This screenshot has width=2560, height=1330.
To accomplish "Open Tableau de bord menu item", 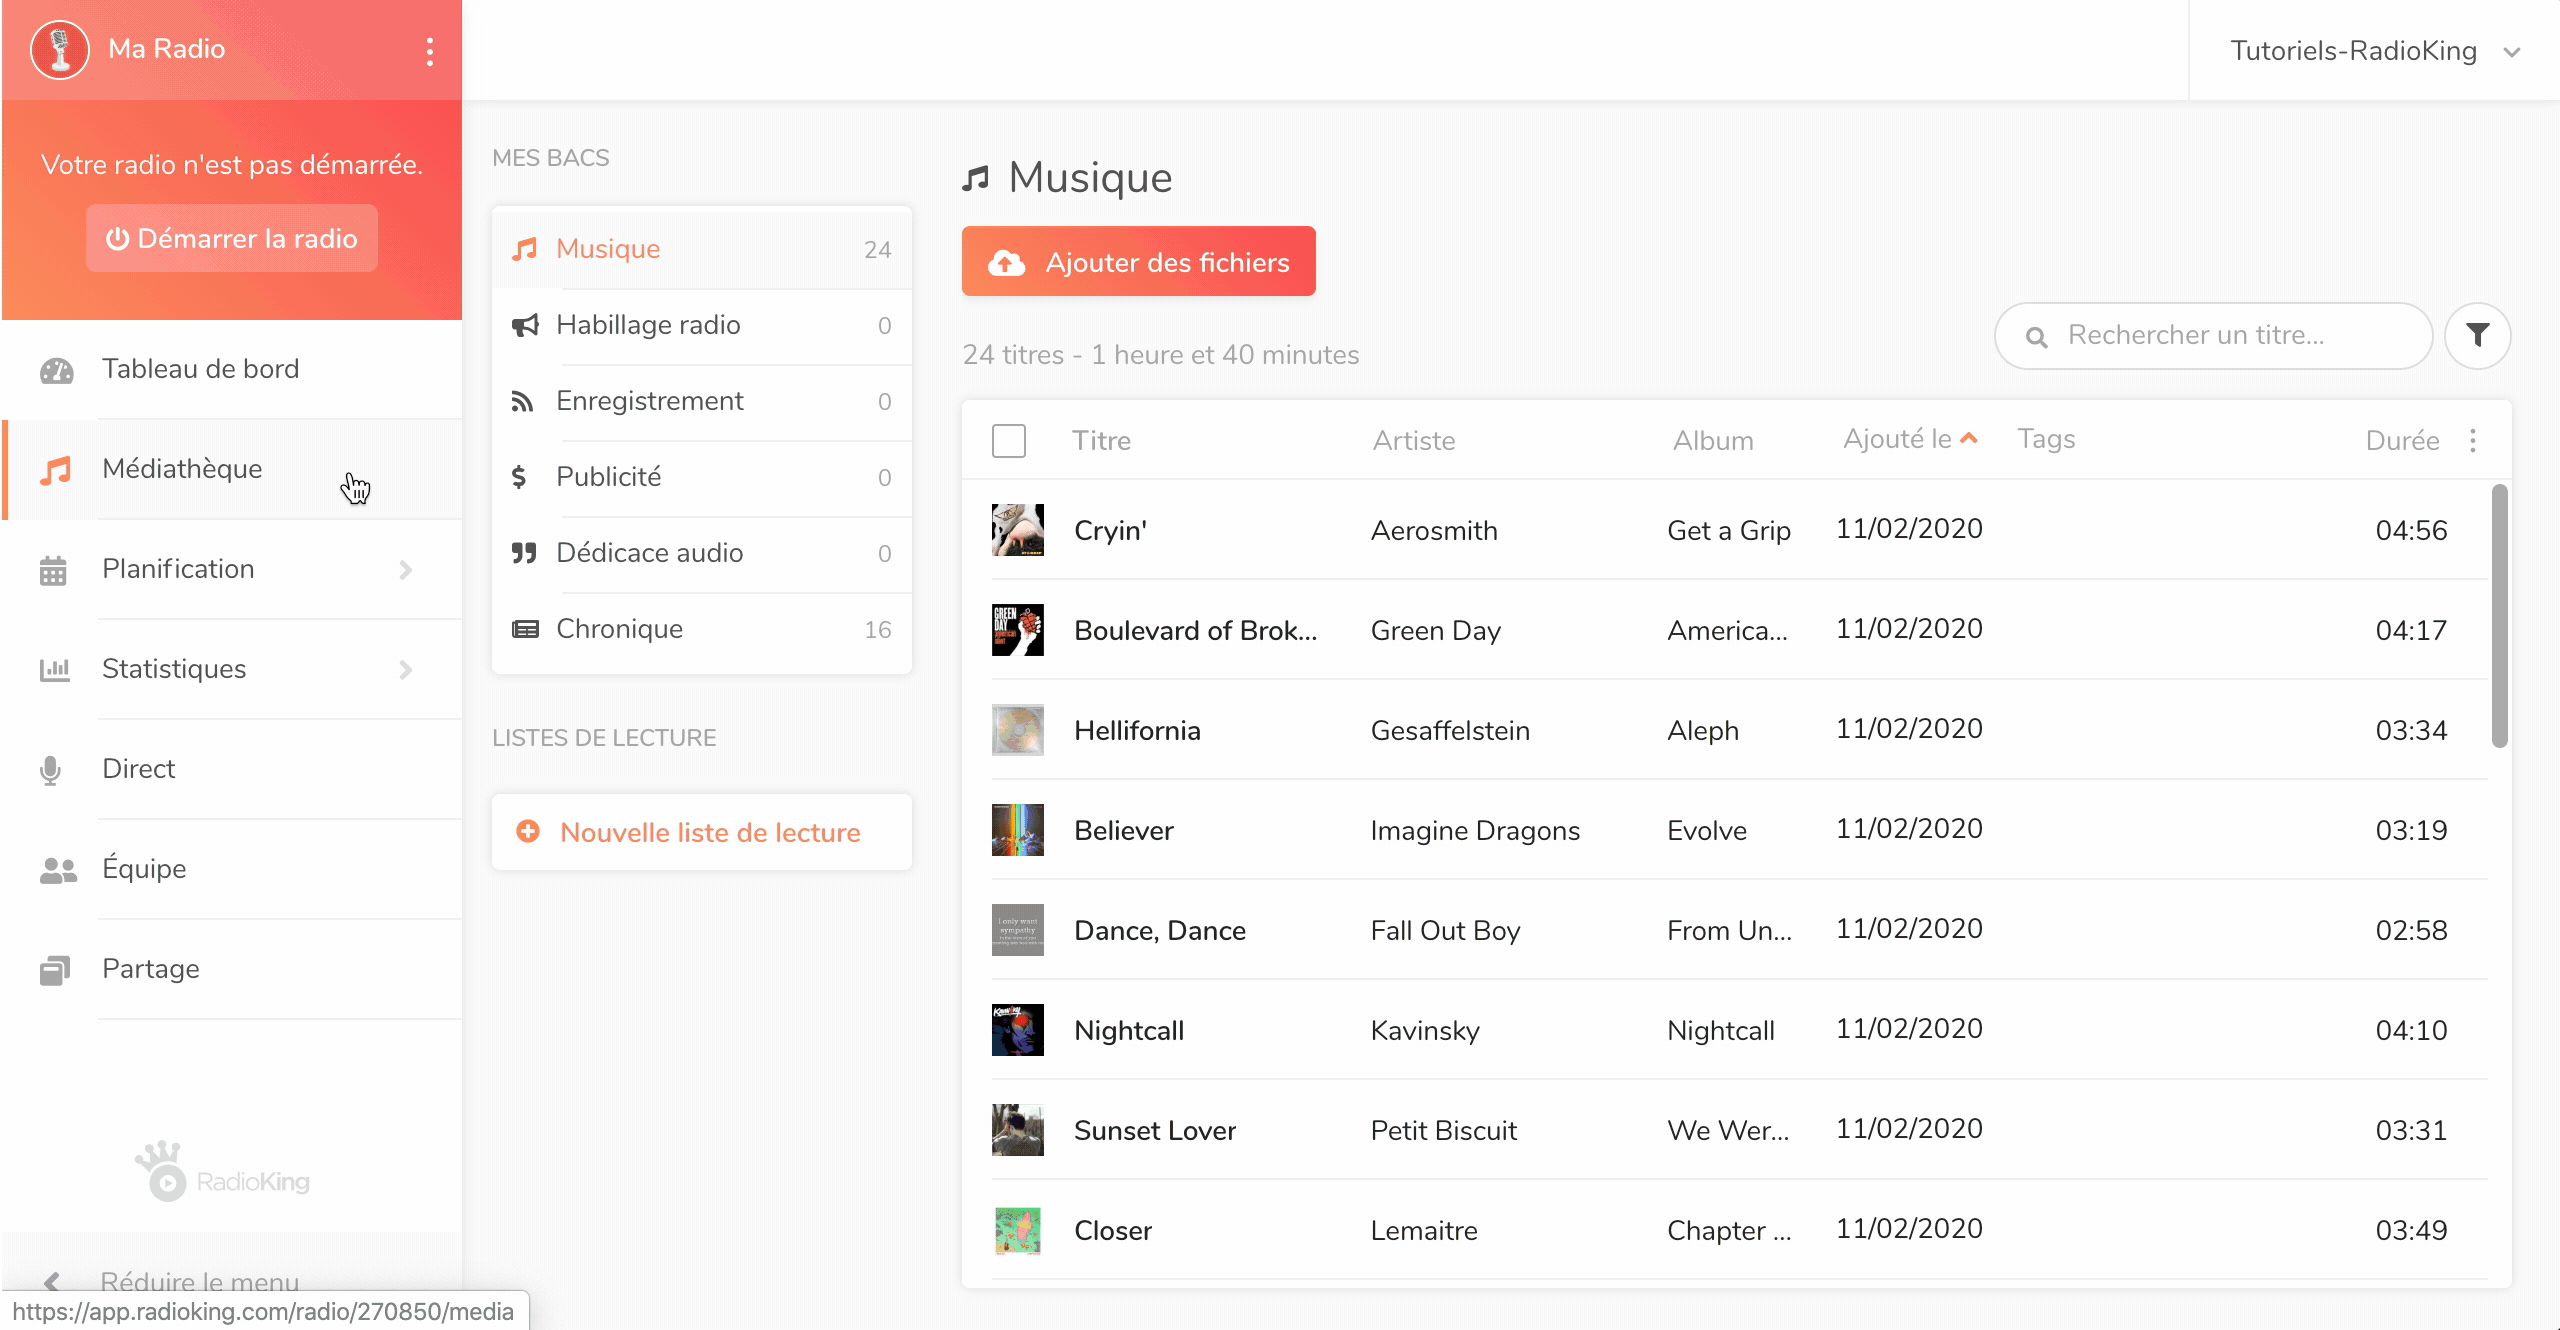I will [232, 369].
